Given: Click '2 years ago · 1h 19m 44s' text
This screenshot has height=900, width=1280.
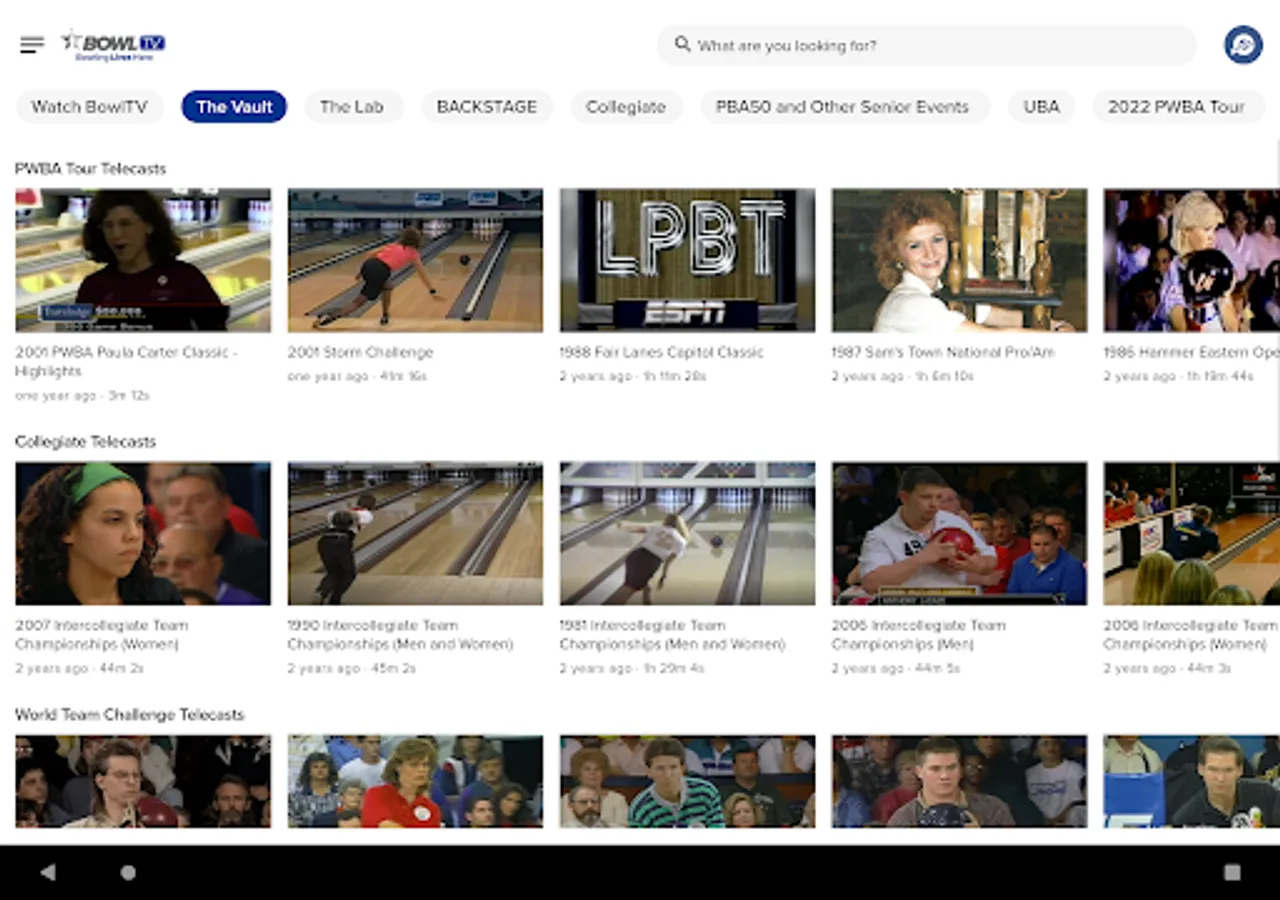Looking at the screenshot, I should [x=1179, y=377].
